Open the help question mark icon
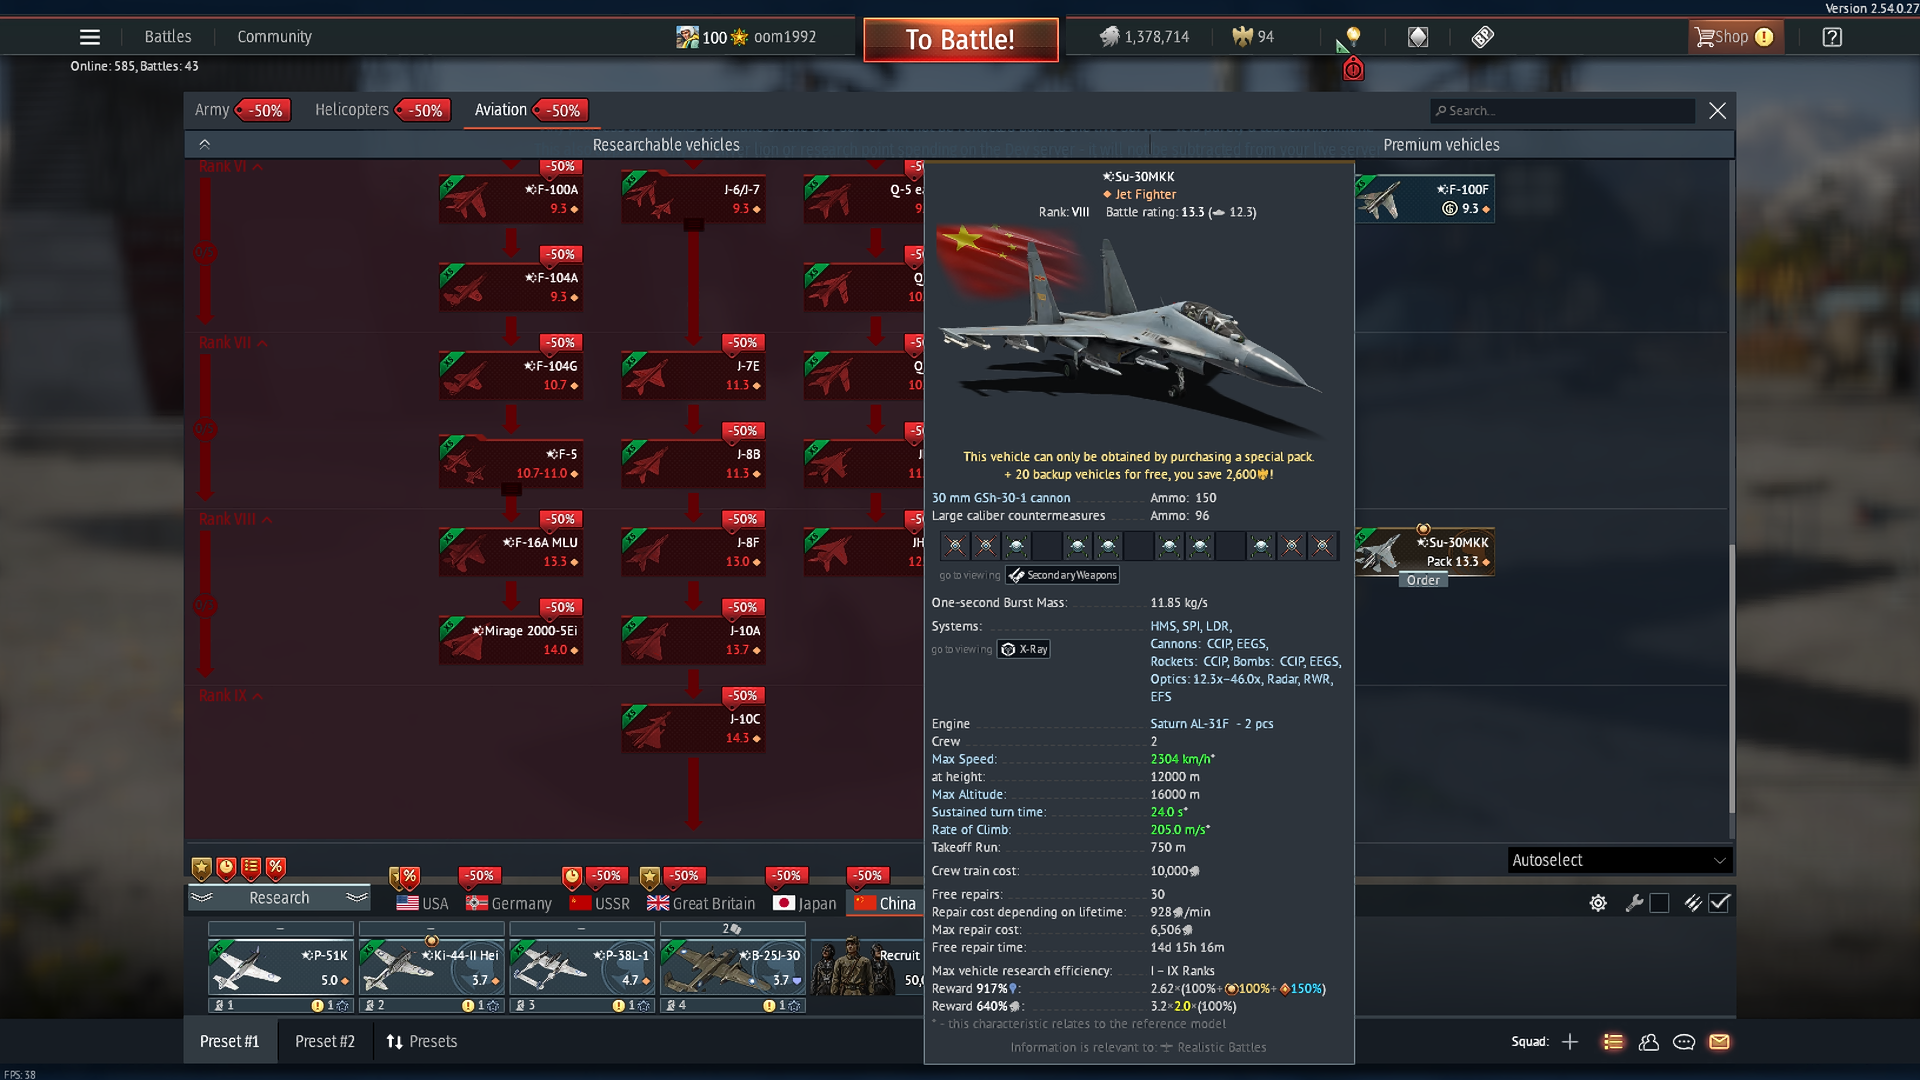Image resolution: width=1920 pixels, height=1080 pixels. click(1832, 37)
